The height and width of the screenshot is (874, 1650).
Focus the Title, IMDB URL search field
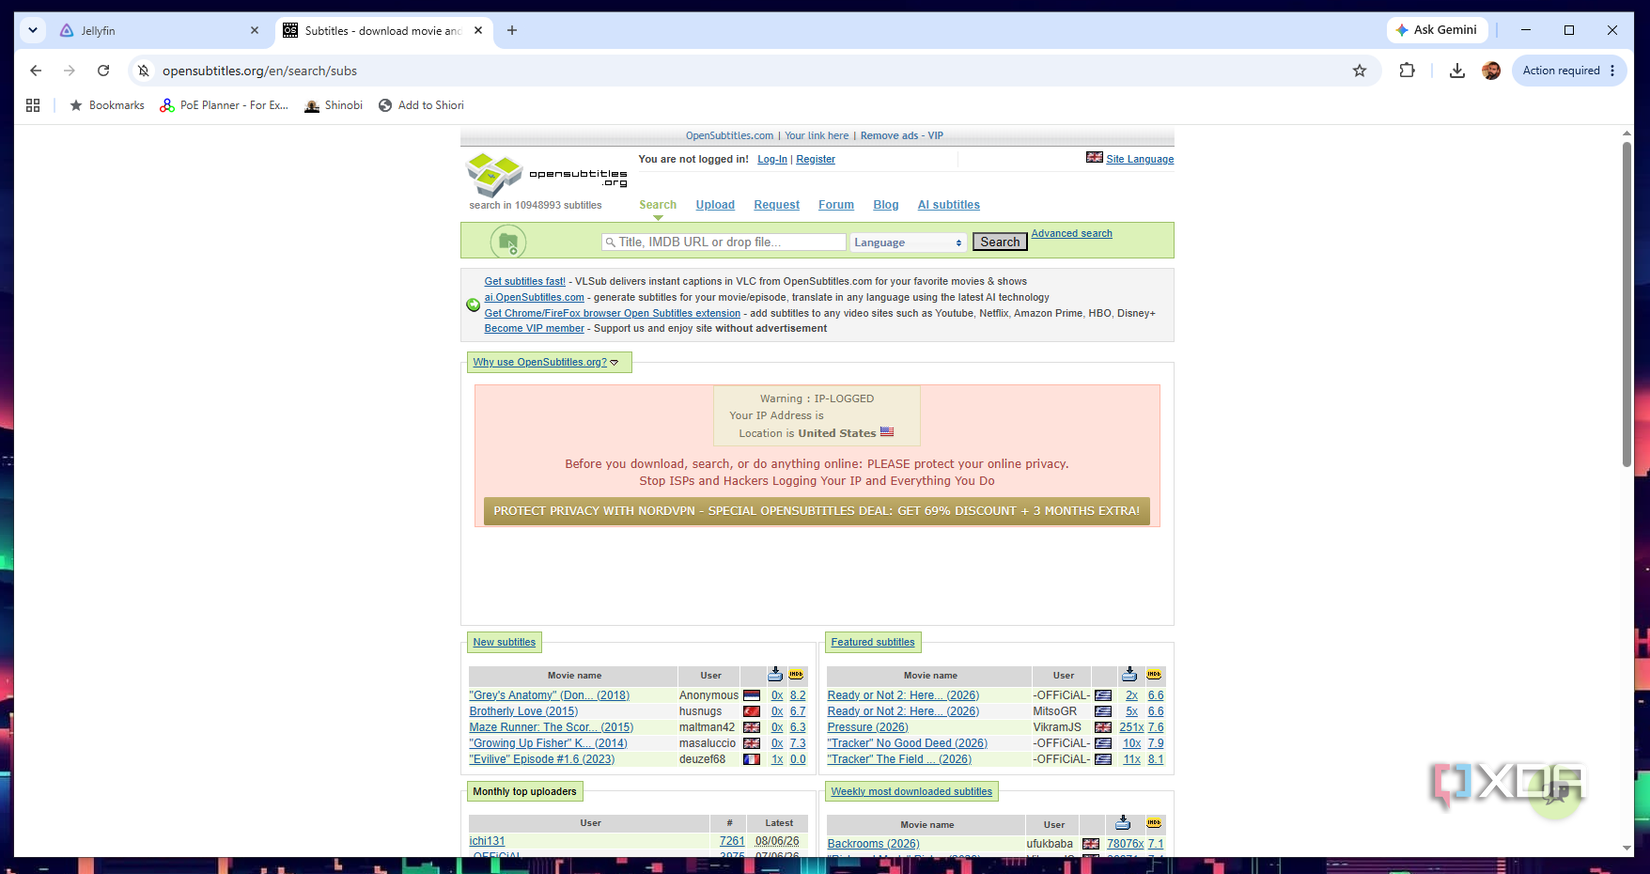coord(724,242)
